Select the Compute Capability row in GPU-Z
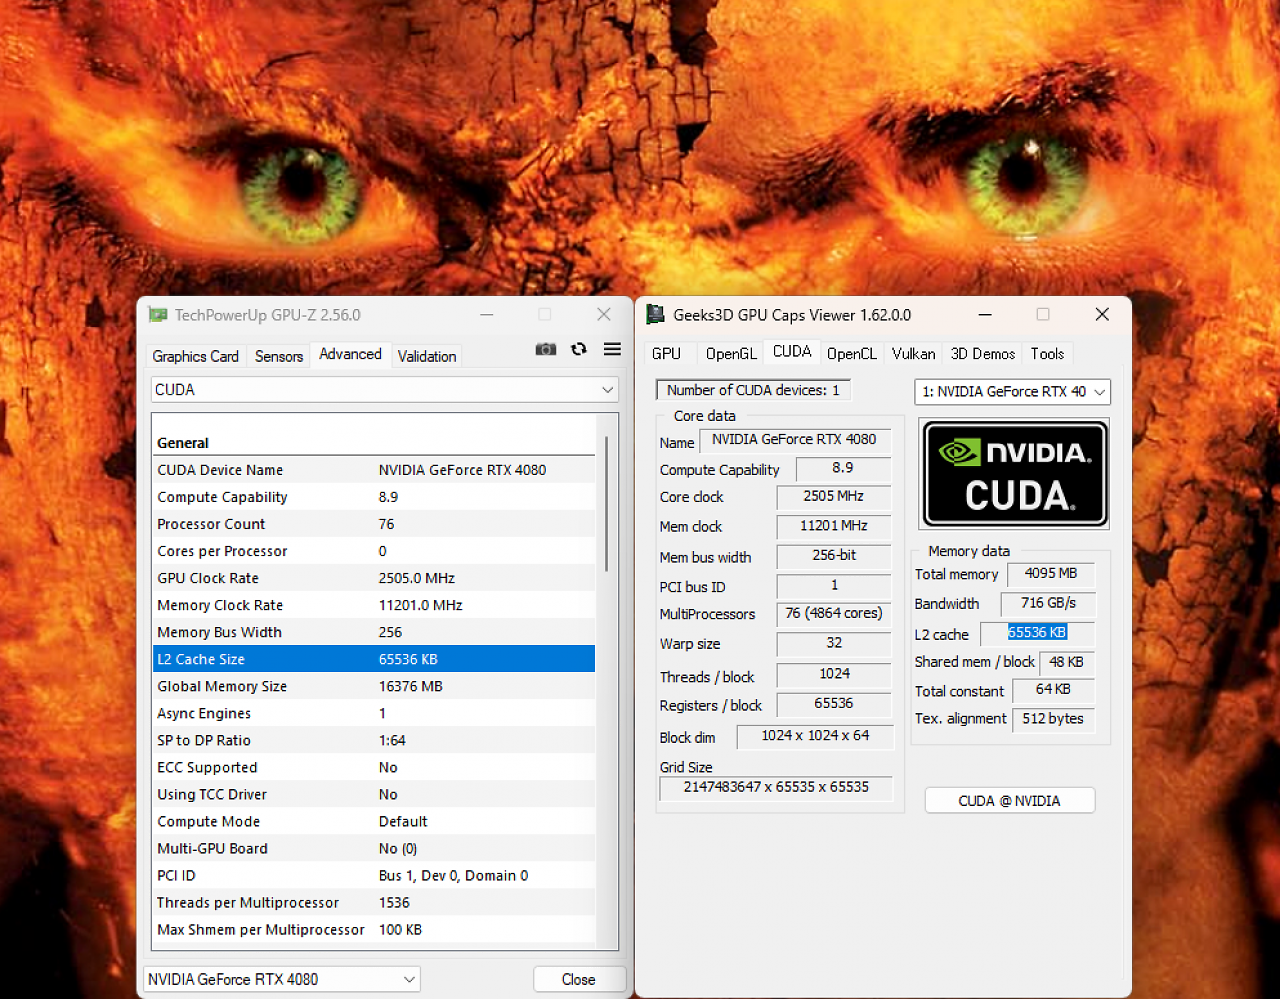Viewport: 1280px width, 999px height. pos(374,497)
